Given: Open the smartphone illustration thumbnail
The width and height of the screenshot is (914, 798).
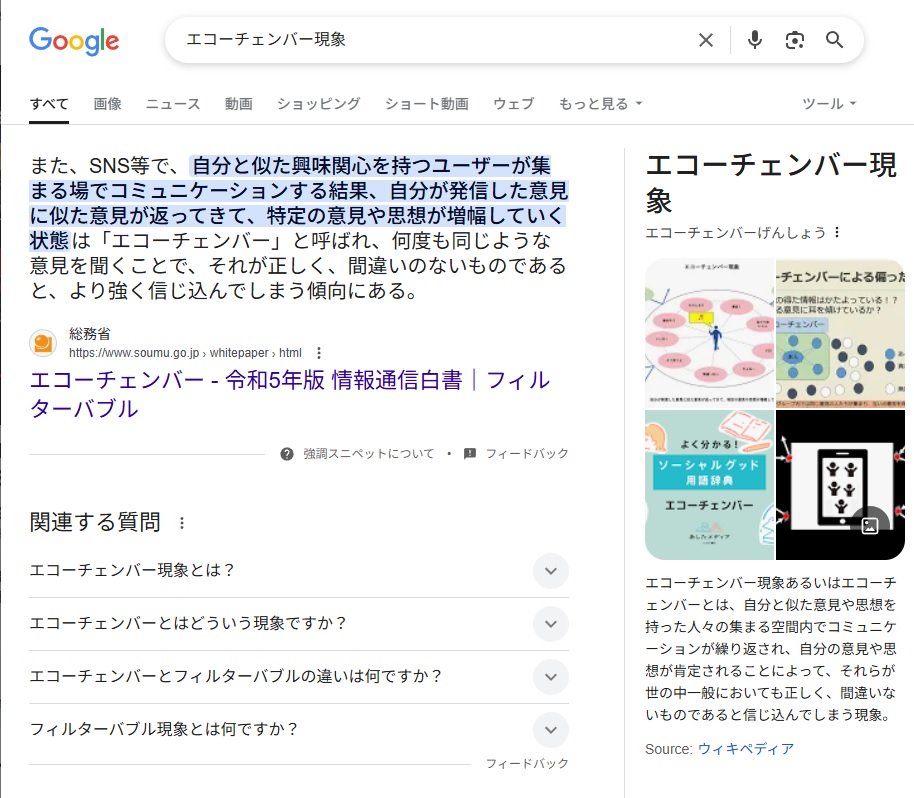Looking at the screenshot, I should pyautogui.click(x=840, y=485).
